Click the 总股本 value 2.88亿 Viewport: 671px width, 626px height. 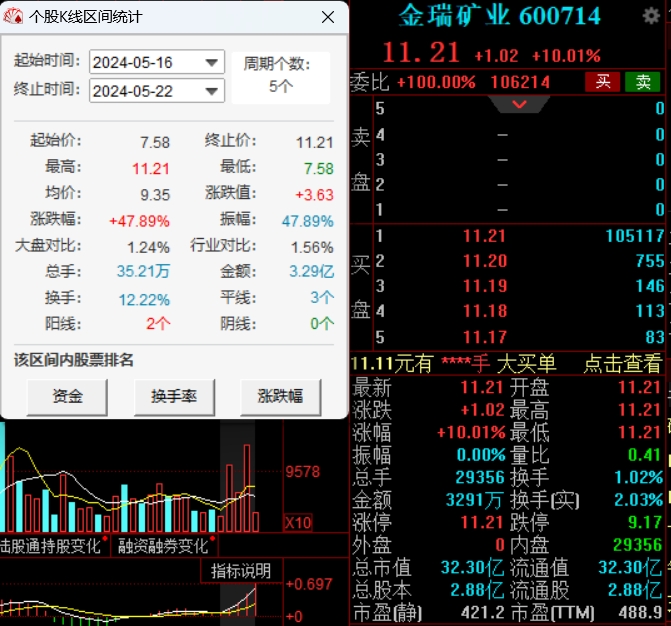click(x=477, y=590)
